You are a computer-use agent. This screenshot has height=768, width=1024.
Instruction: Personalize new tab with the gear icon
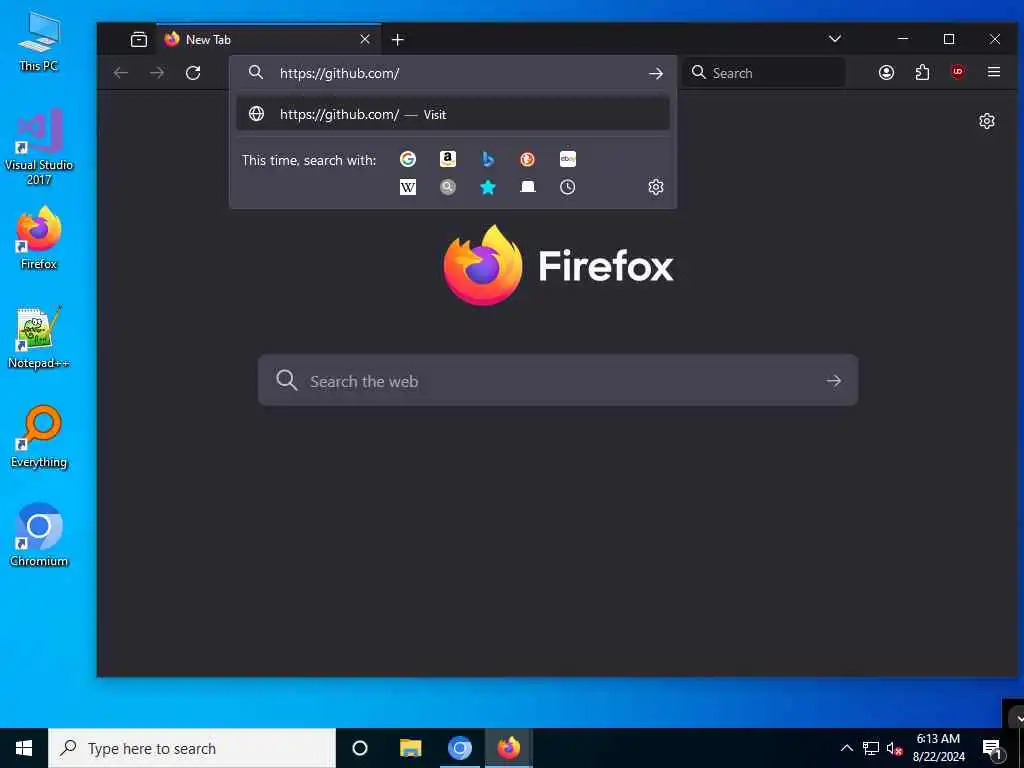(987, 121)
